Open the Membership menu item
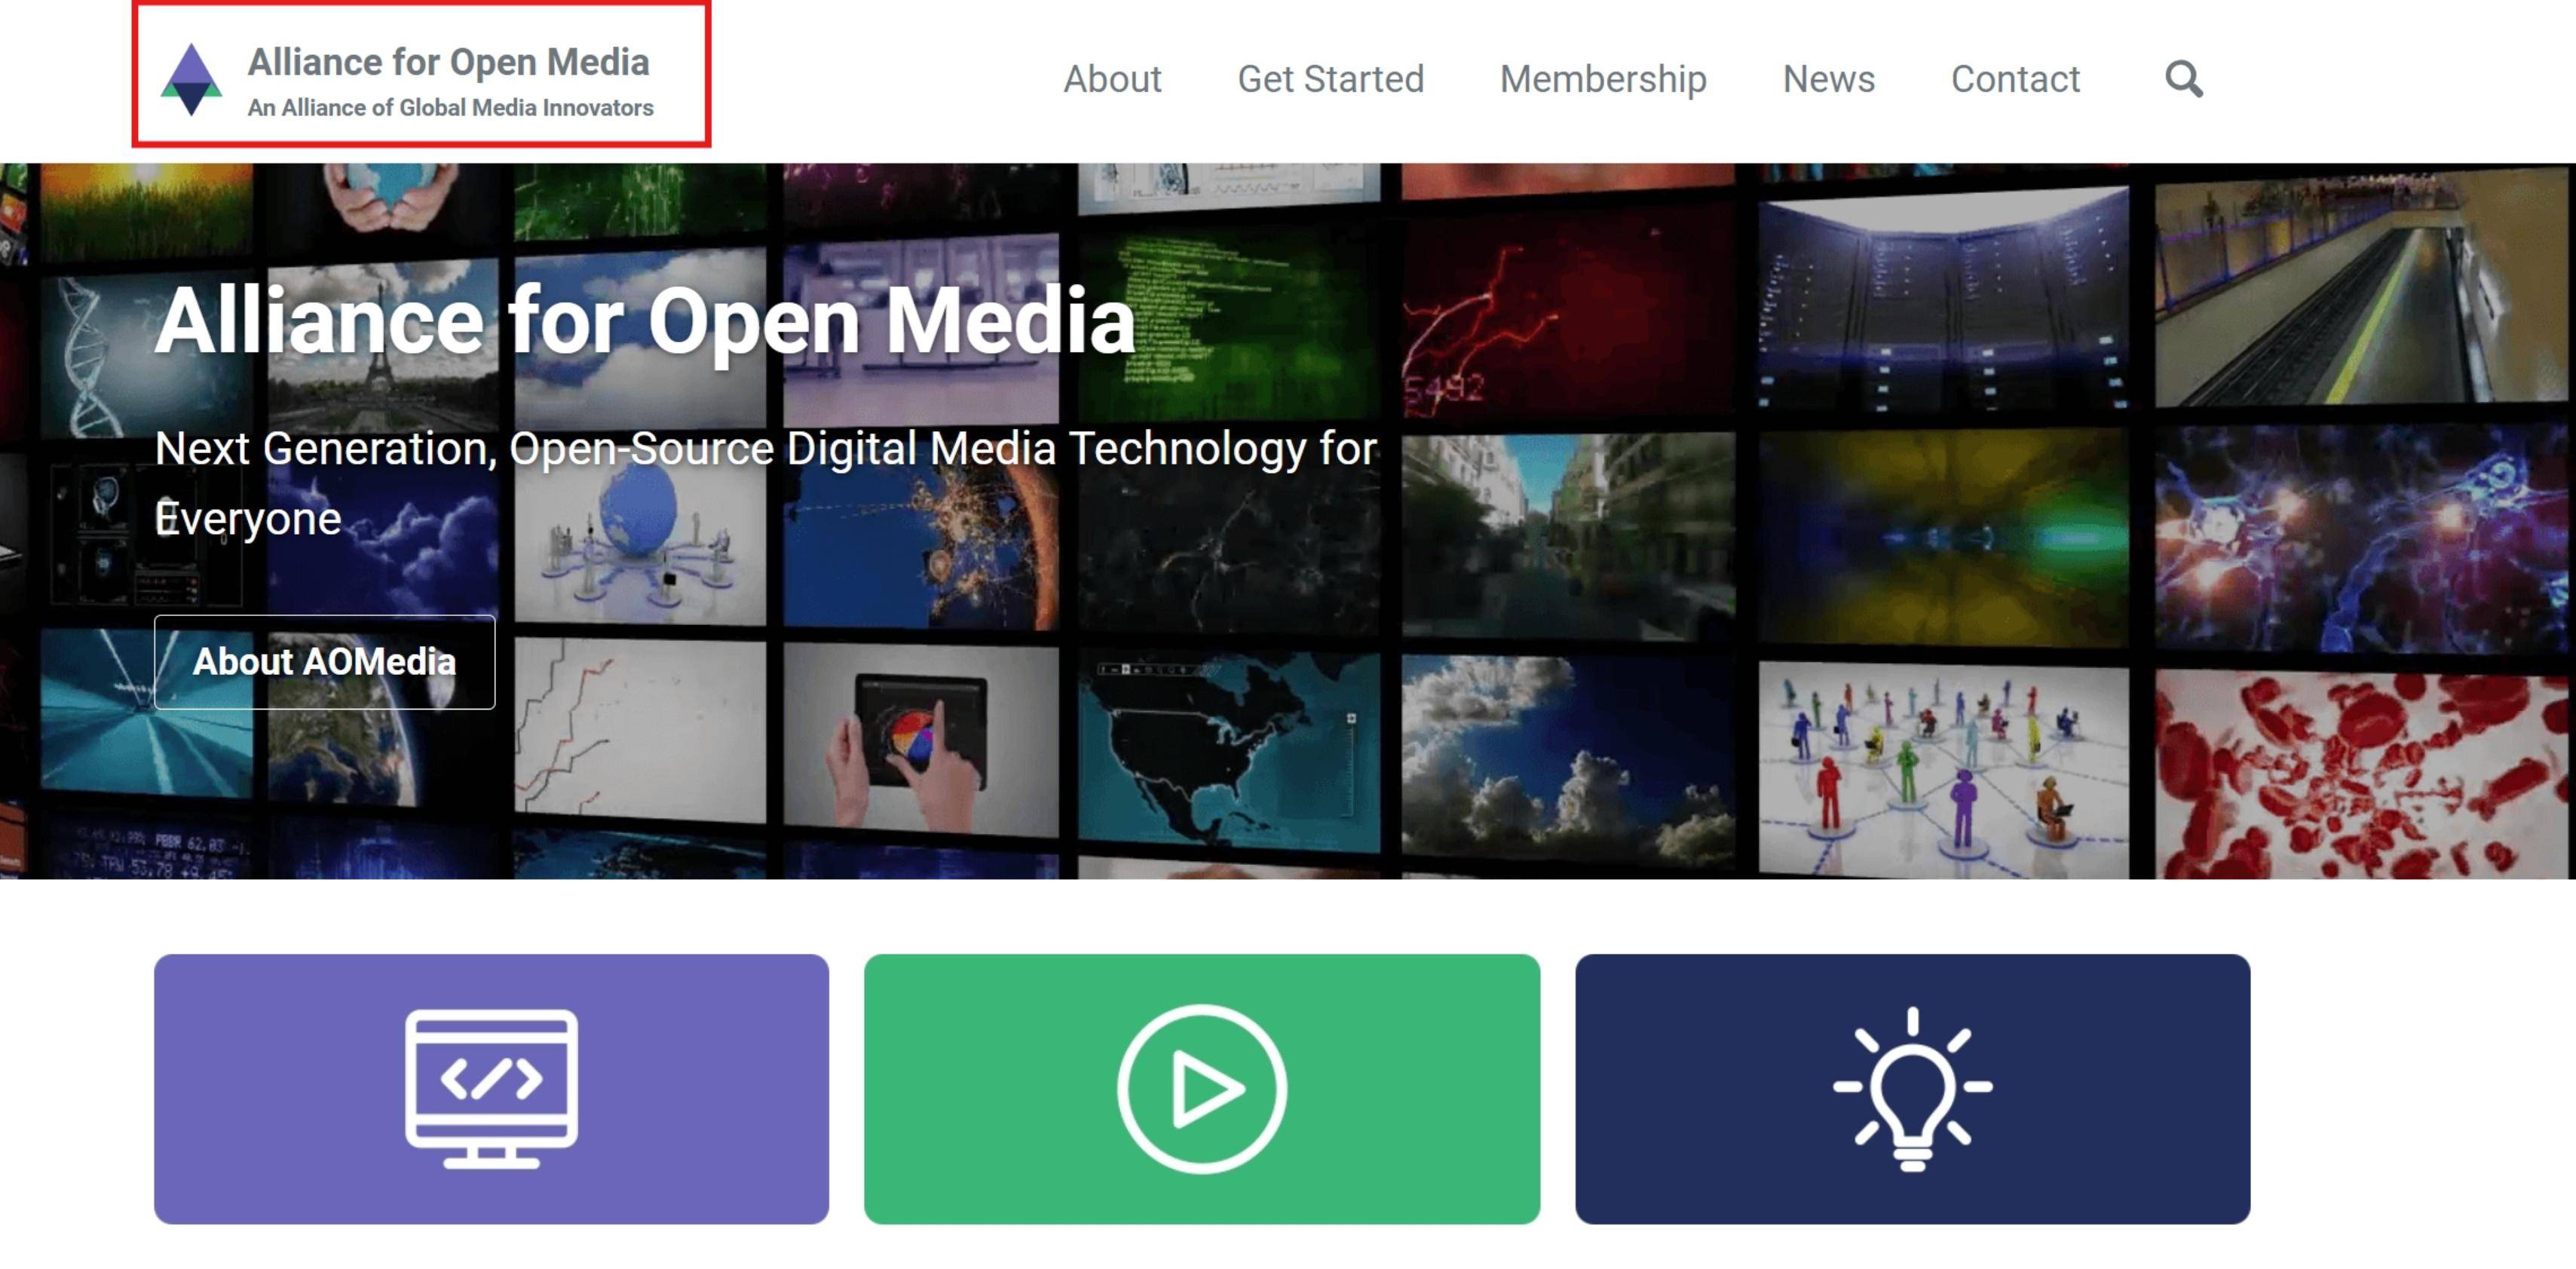Image resolution: width=2576 pixels, height=1269 pixels. pos(1603,79)
